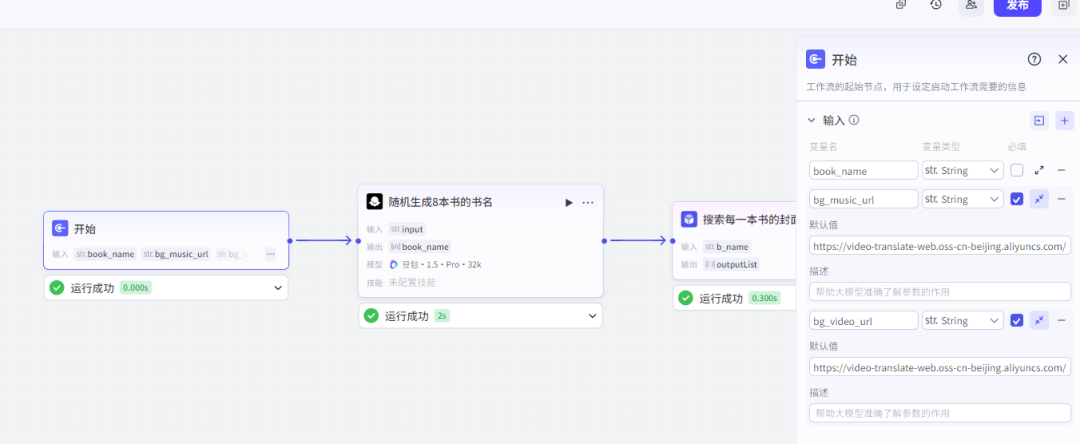Click the 2s runtime badge
The width and height of the screenshot is (1080, 444).
pos(442,316)
